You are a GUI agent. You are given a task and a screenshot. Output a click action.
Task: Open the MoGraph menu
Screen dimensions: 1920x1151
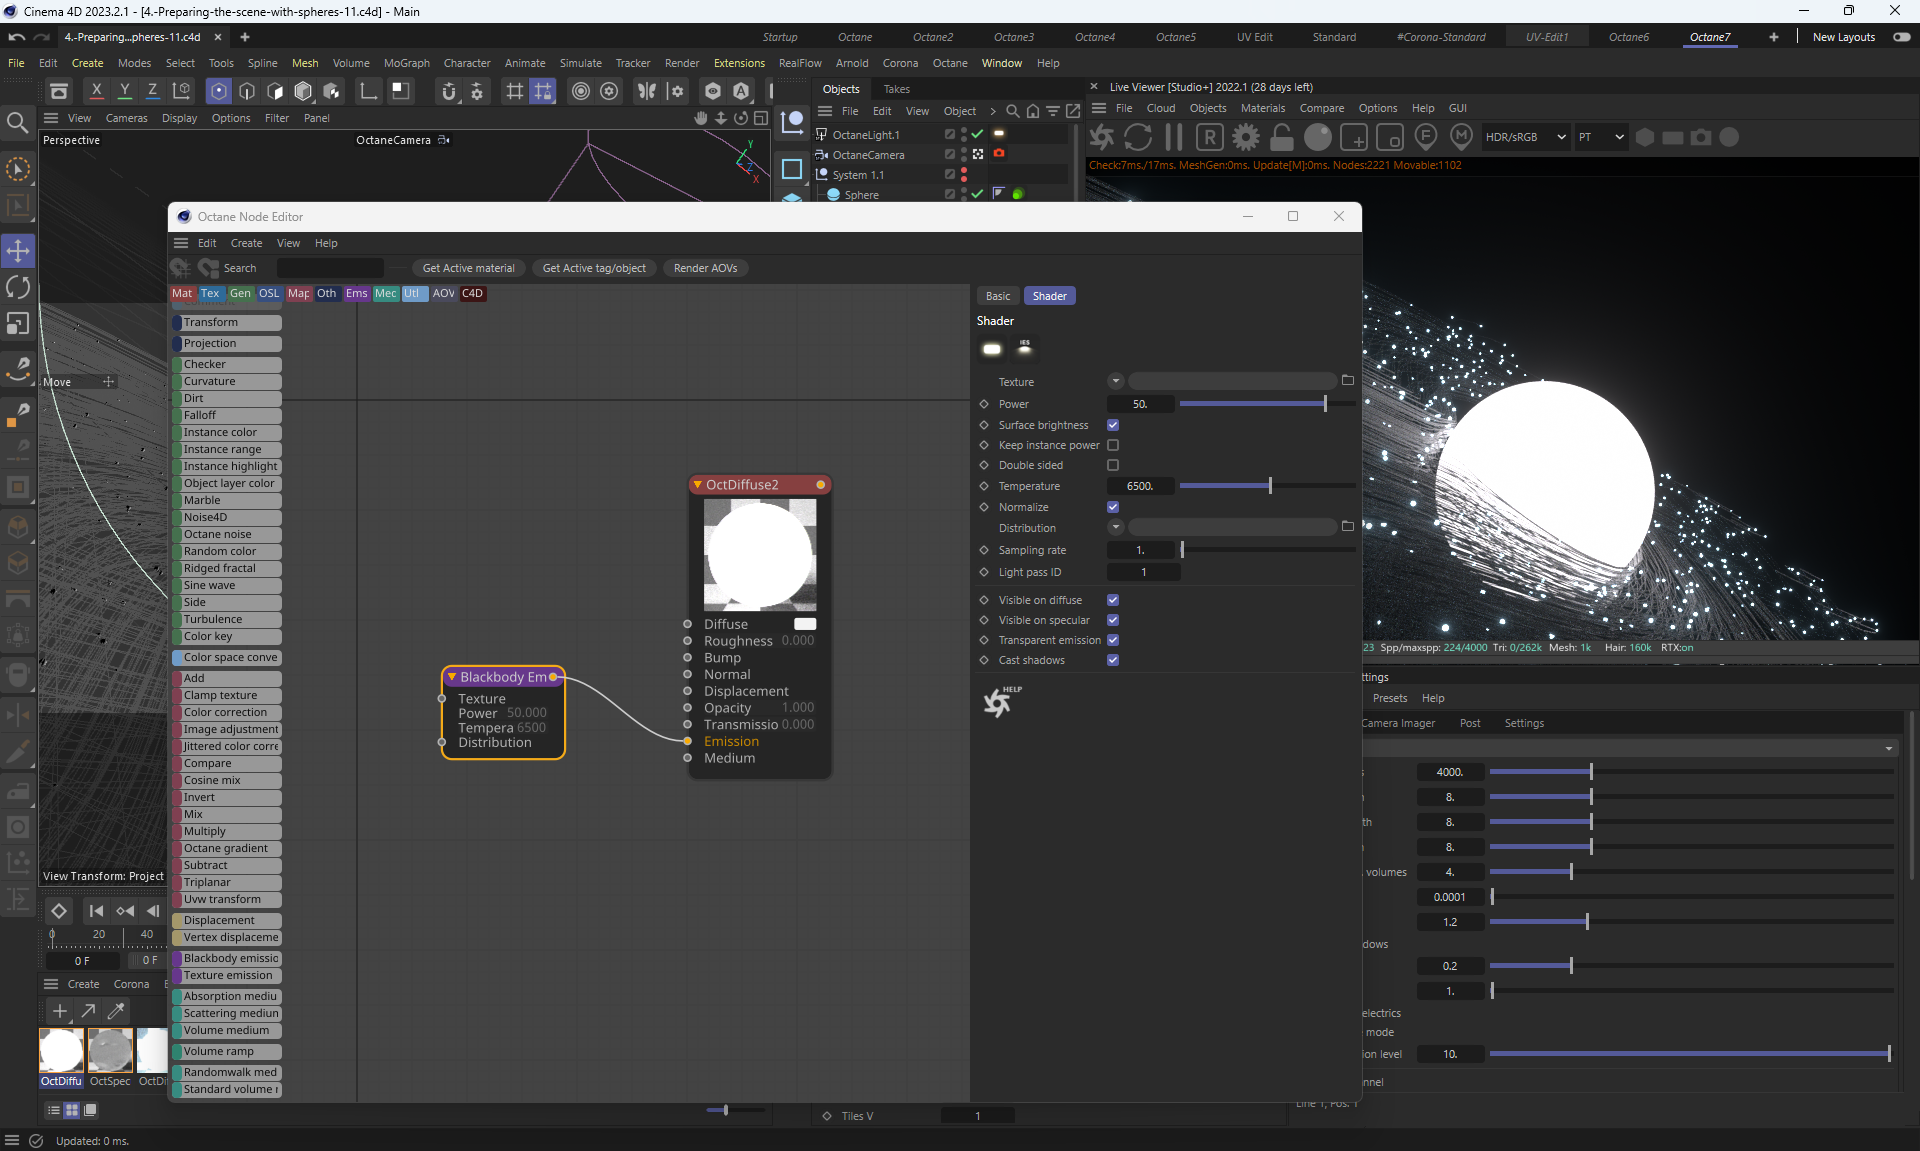click(x=406, y=63)
